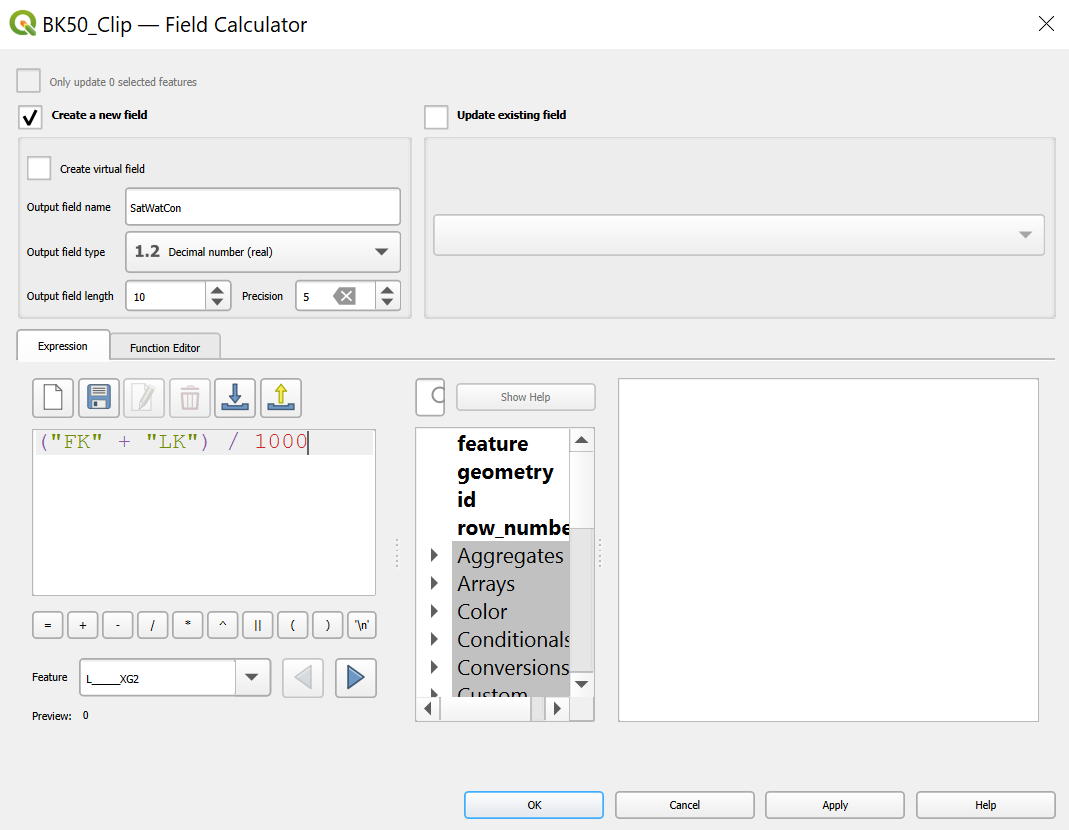Insert an opening parenthesis
The height and width of the screenshot is (830, 1069).
point(292,625)
